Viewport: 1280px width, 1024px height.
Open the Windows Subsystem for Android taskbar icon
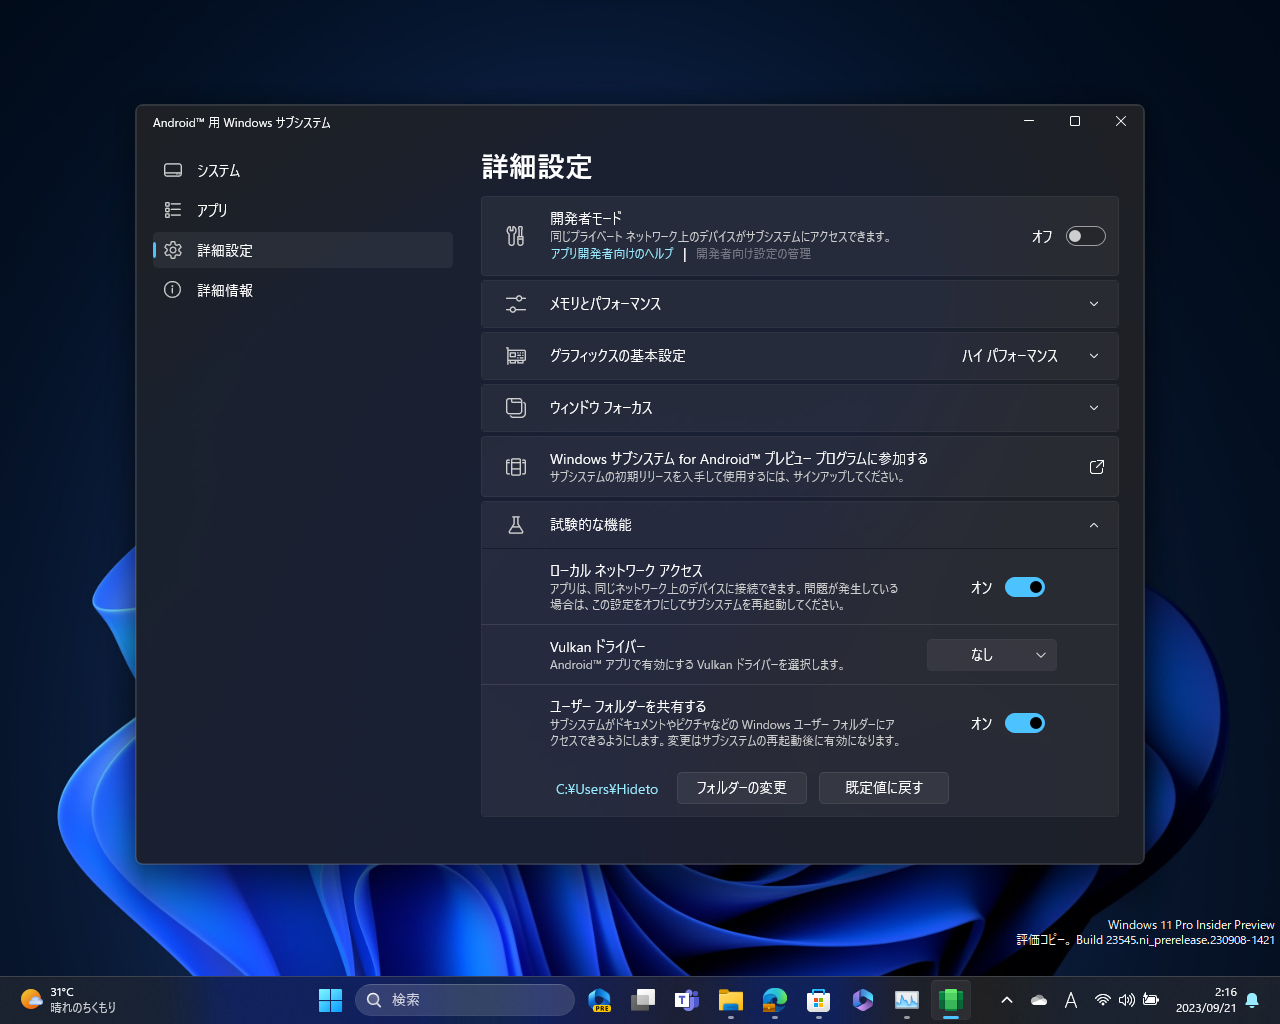[950, 1000]
